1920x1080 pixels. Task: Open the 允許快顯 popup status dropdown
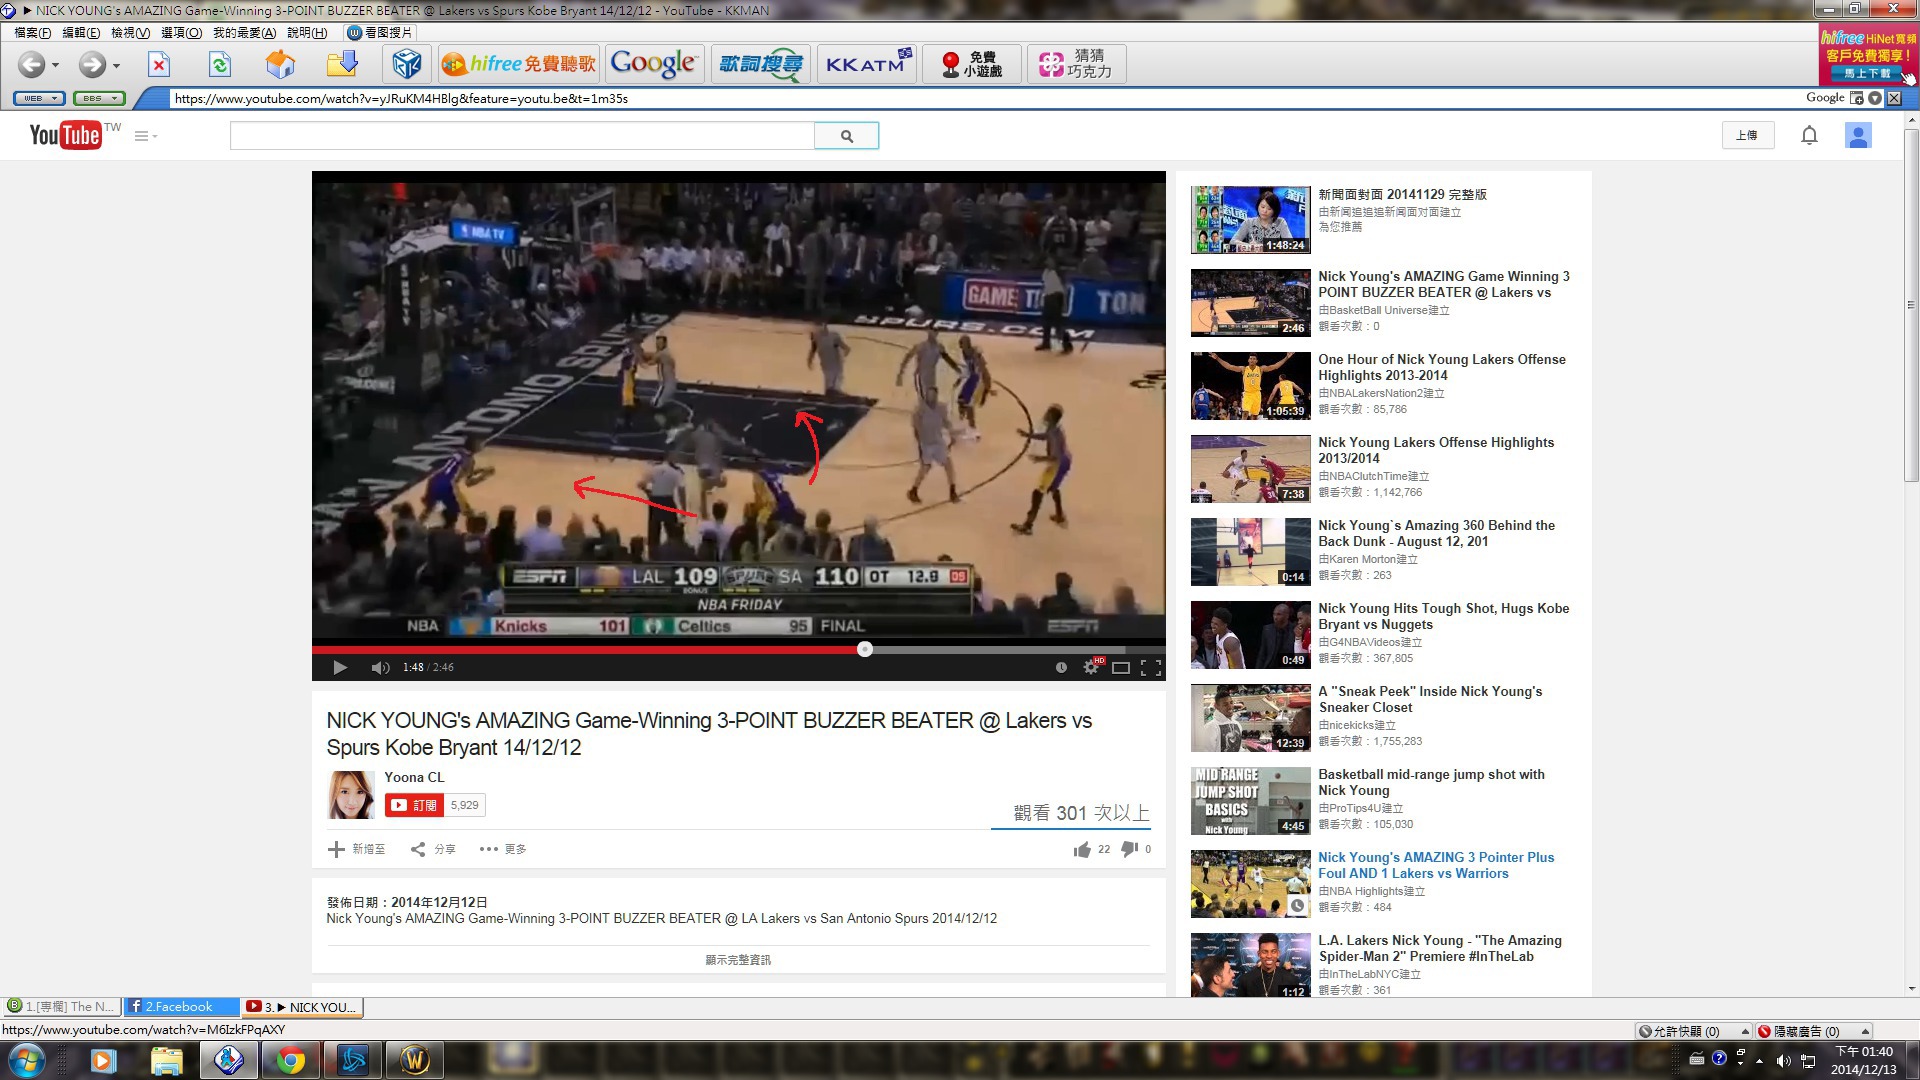pyautogui.click(x=1693, y=1031)
